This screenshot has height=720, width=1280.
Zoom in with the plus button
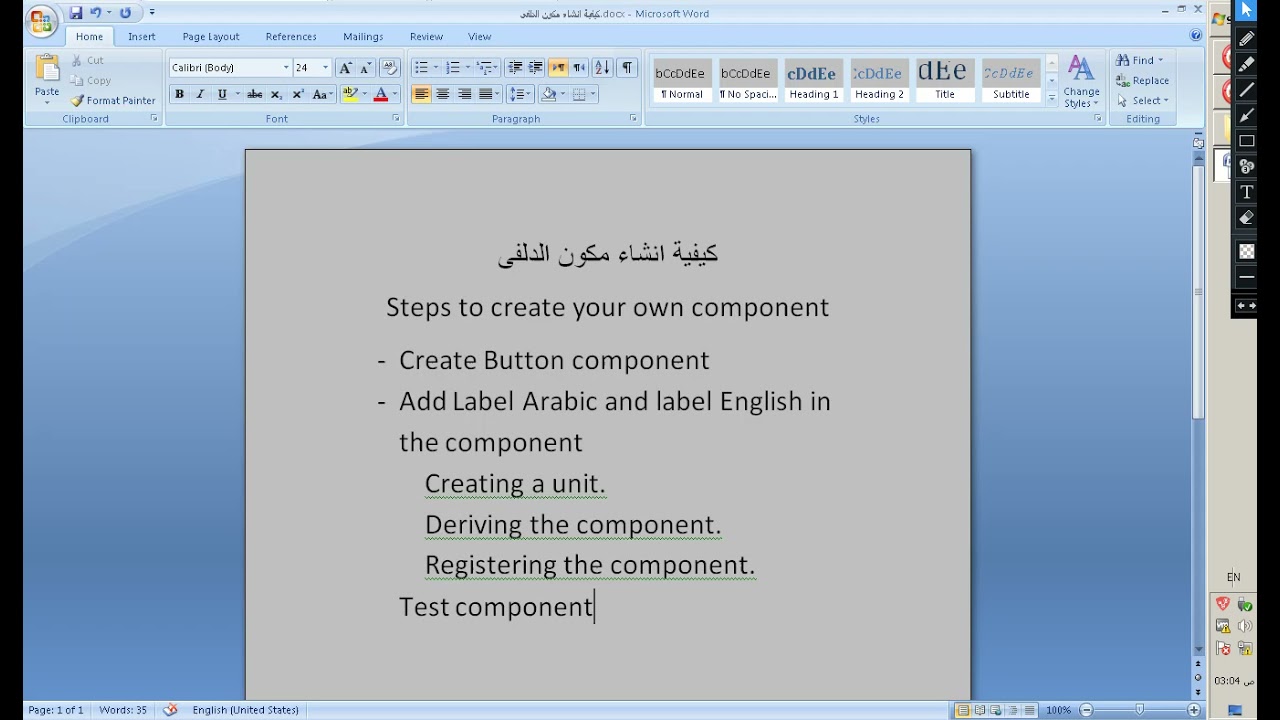point(1194,710)
